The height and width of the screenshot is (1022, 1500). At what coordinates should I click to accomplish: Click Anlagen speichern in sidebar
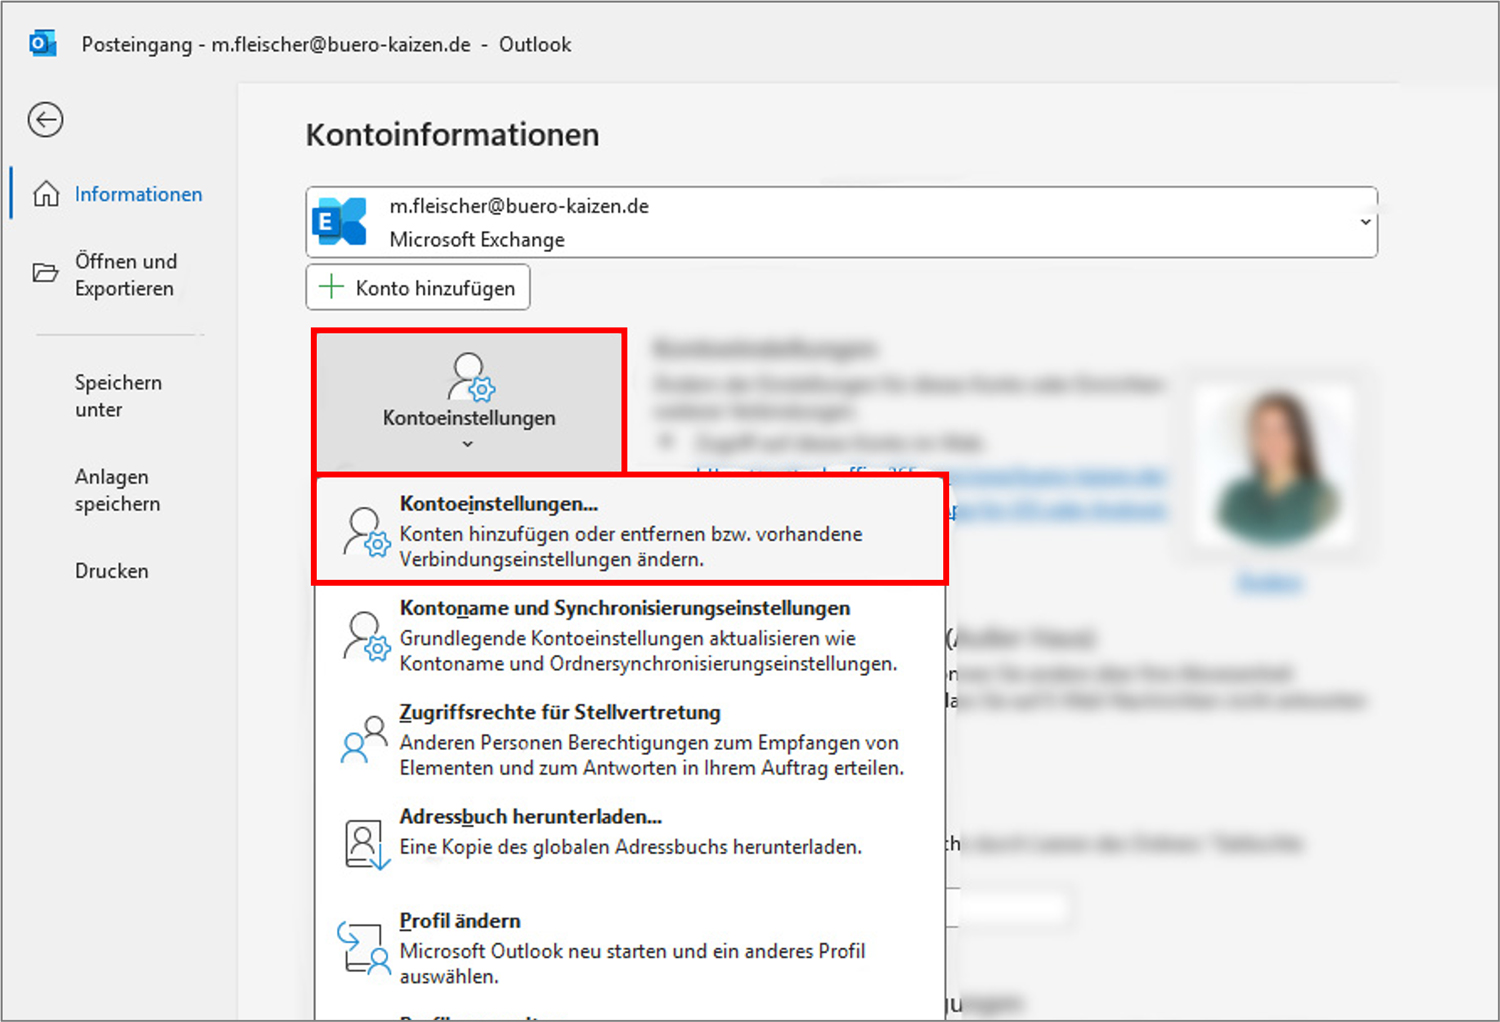[117, 490]
